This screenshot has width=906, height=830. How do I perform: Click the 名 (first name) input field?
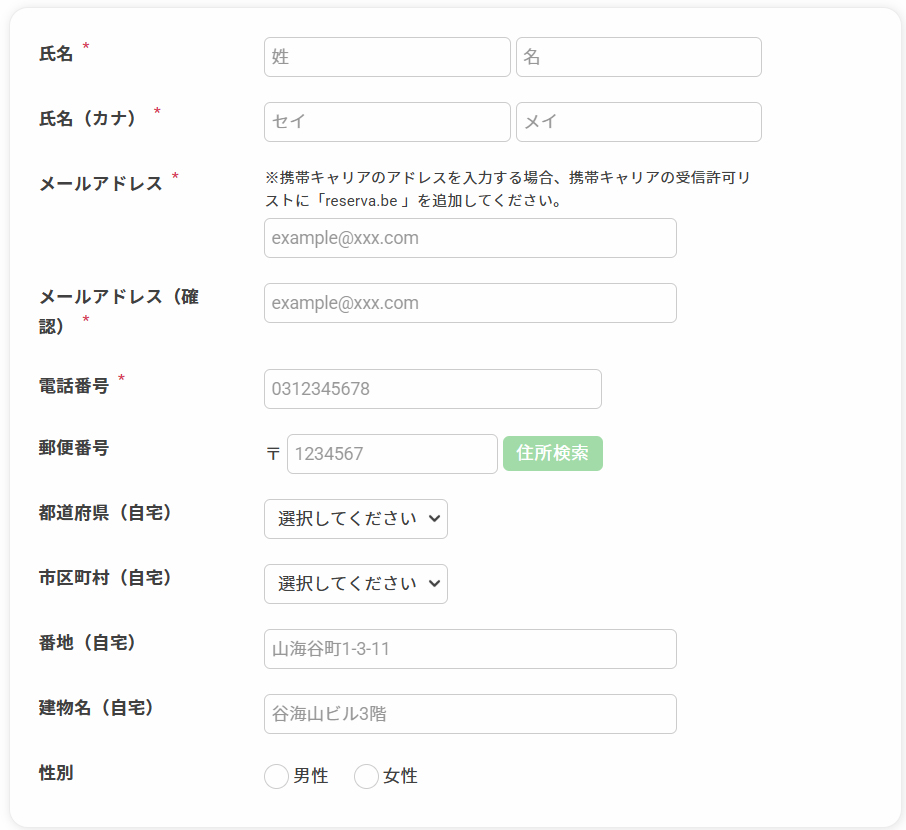638,57
